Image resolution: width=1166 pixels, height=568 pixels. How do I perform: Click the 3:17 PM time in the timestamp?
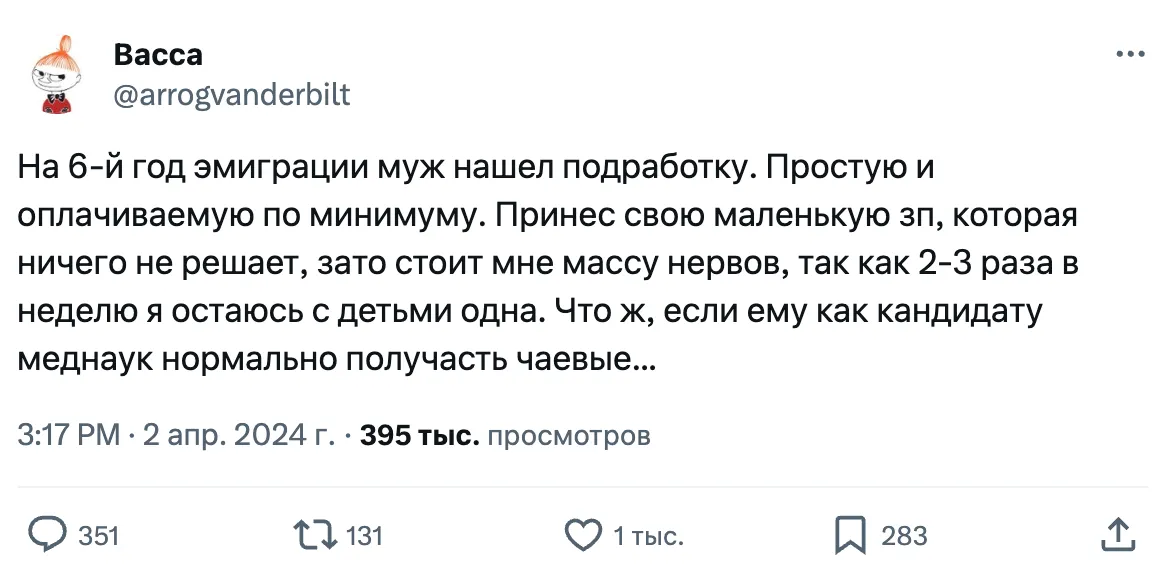pyautogui.click(x=70, y=435)
